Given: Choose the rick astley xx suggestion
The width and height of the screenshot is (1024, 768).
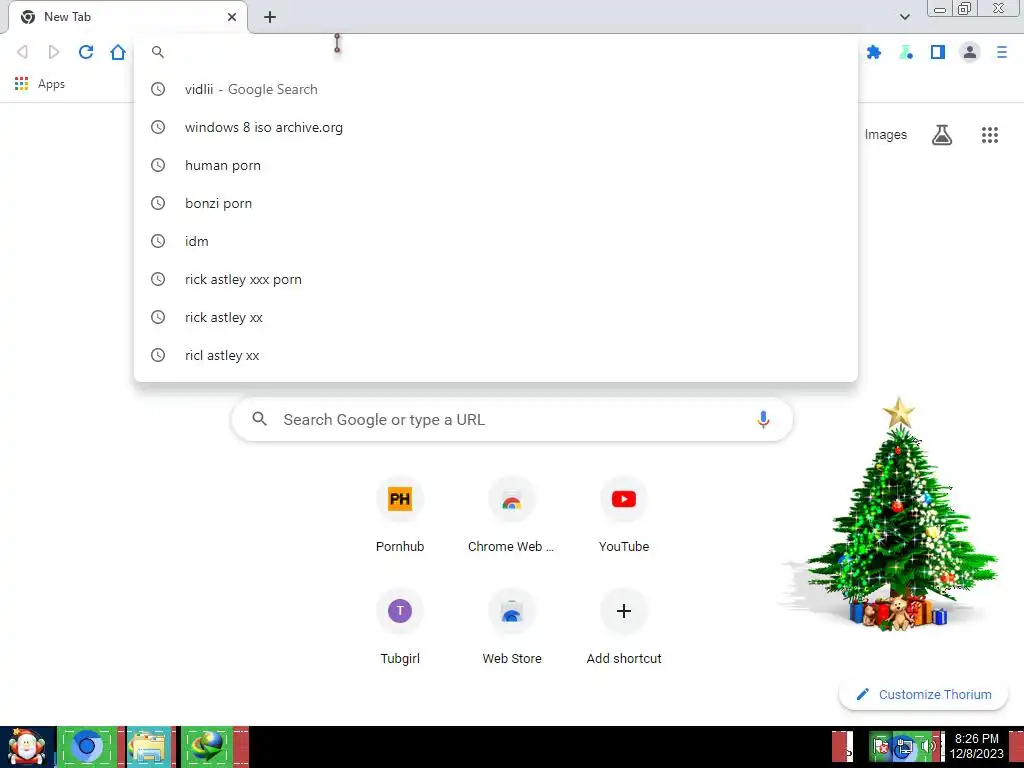Looking at the screenshot, I should pos(496,317).
